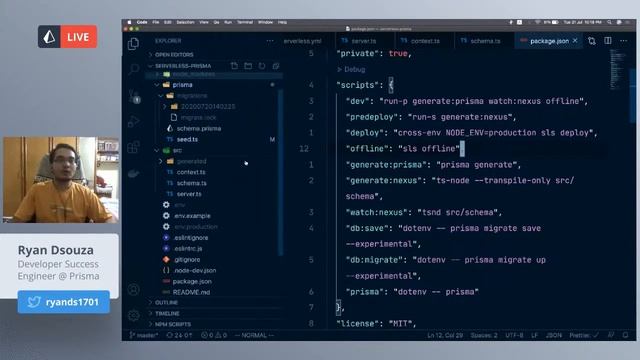The width and height of the screenshot is (640, 360).
Task: Click the New File icon in explorer header
Action: (x=234, y=66)
